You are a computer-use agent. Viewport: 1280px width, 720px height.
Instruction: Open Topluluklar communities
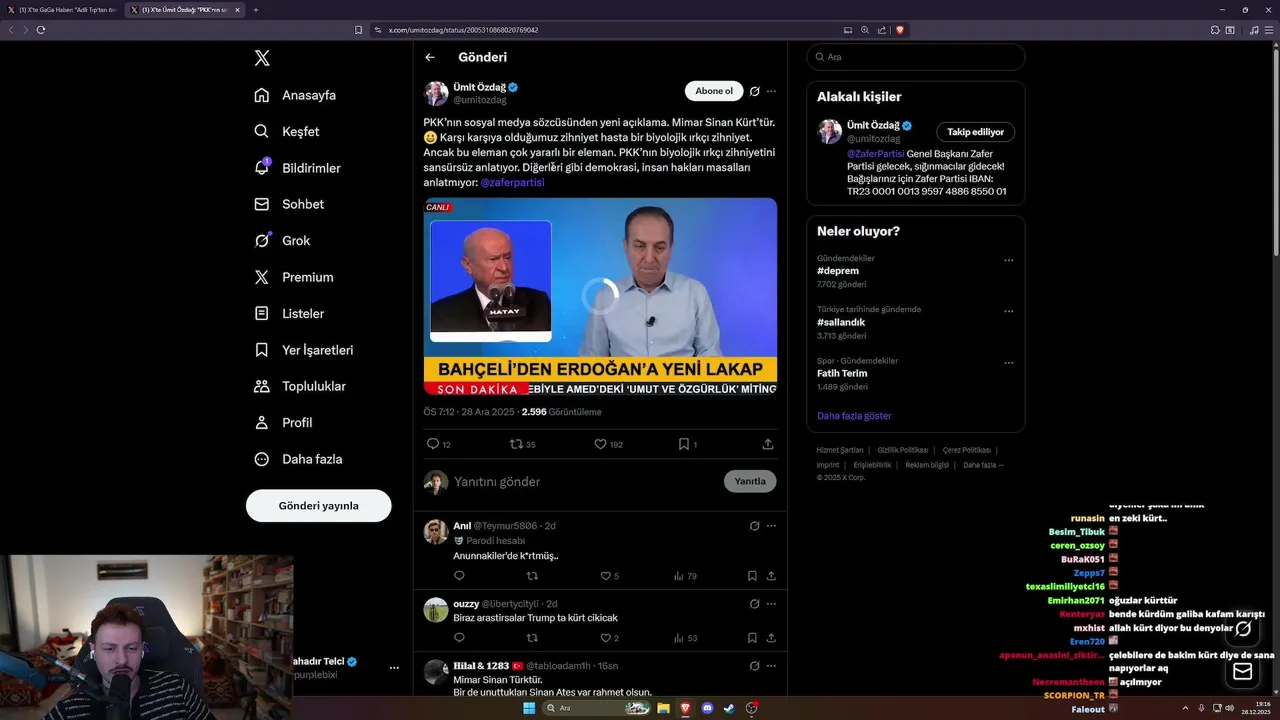pyautogui.click(x=299, y=386)
